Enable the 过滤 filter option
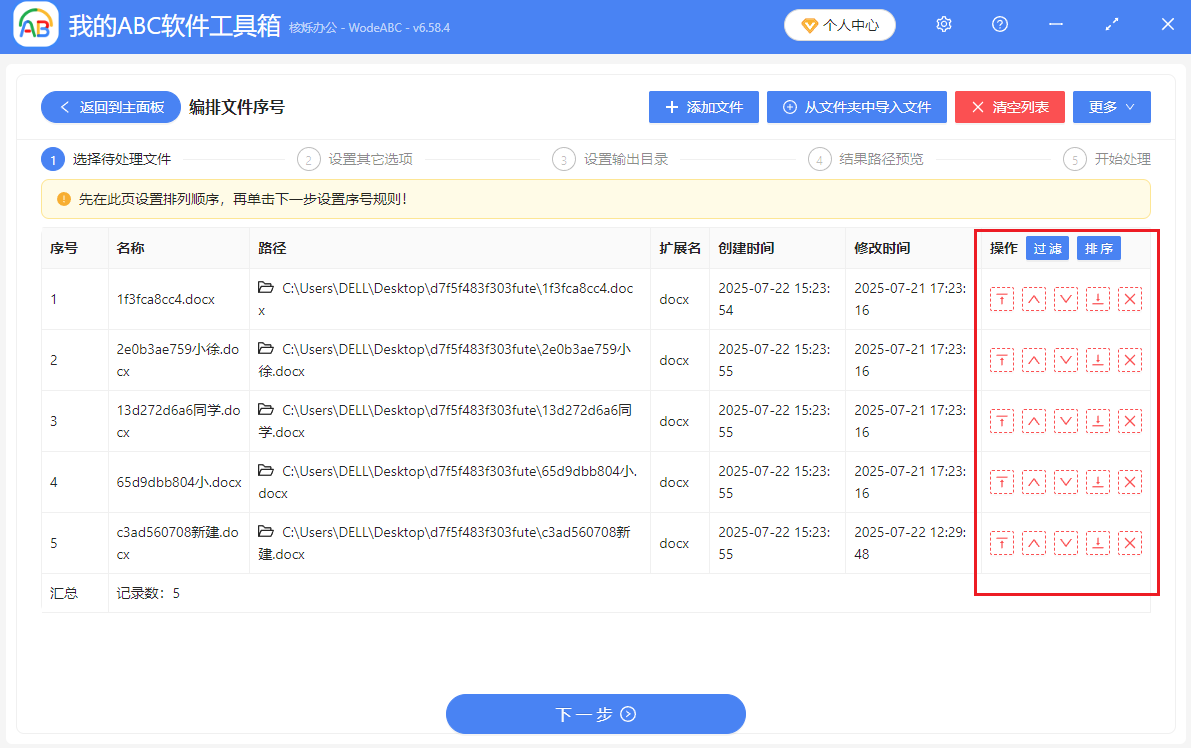The width and height of the screenshot is (1191, 748). coord(1047,247)
